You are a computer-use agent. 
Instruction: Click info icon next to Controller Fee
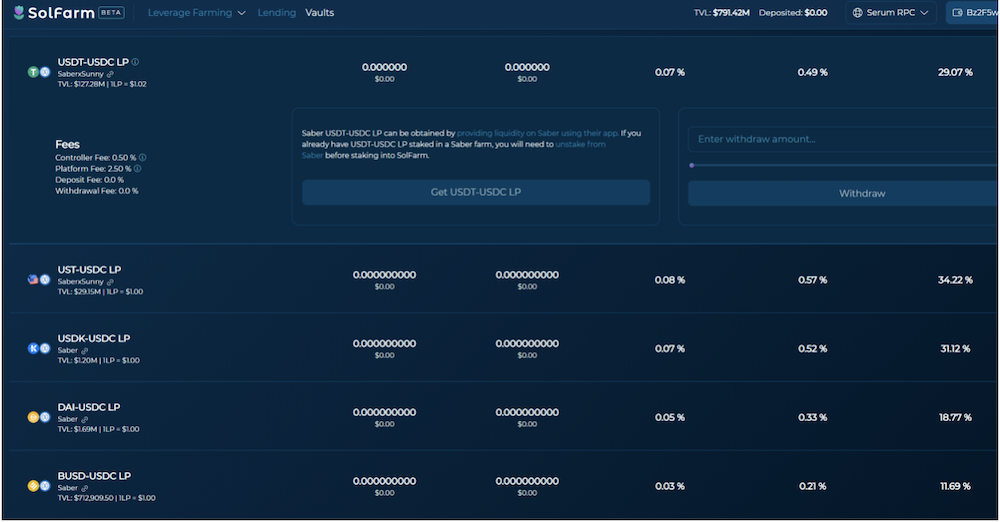click(x=142, y=157)
